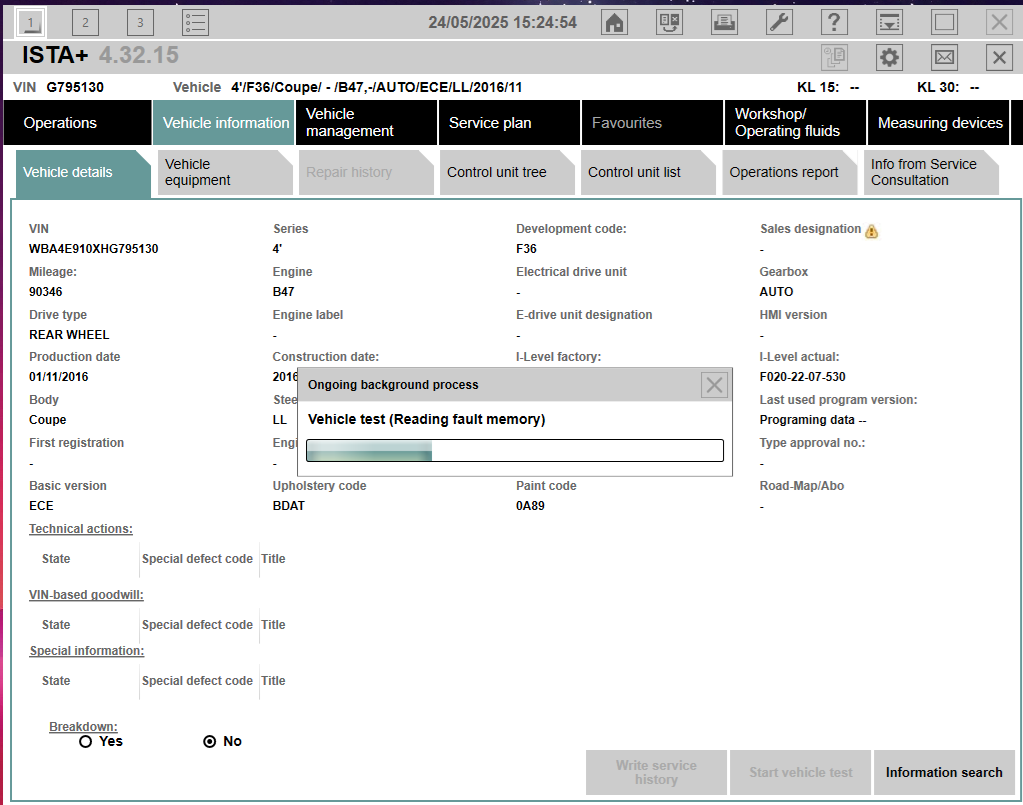Click the Paint code value 0A89
The width and height of the screenshot is (1023, 805).
pos(530,506)
